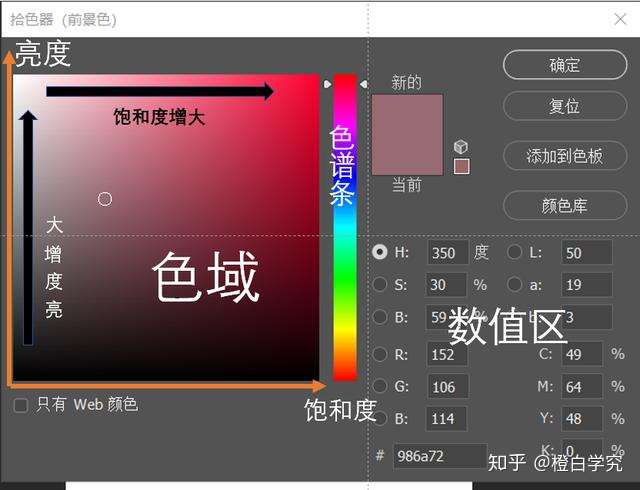Select the B brightness radio button
The width and height of the screenshot is (640, 490).
(380, 317)
